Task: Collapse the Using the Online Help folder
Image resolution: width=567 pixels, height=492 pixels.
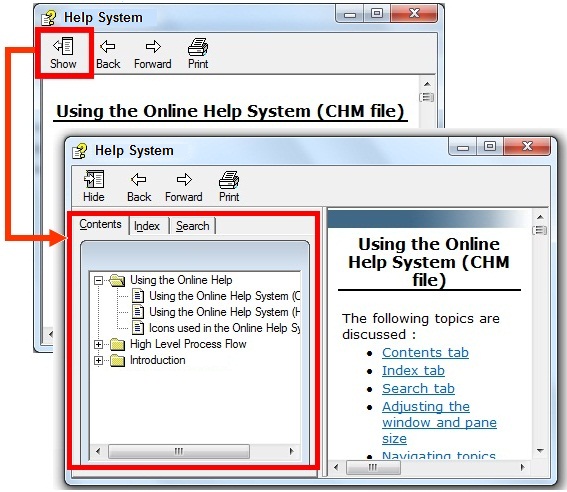Action: (98, 281)
